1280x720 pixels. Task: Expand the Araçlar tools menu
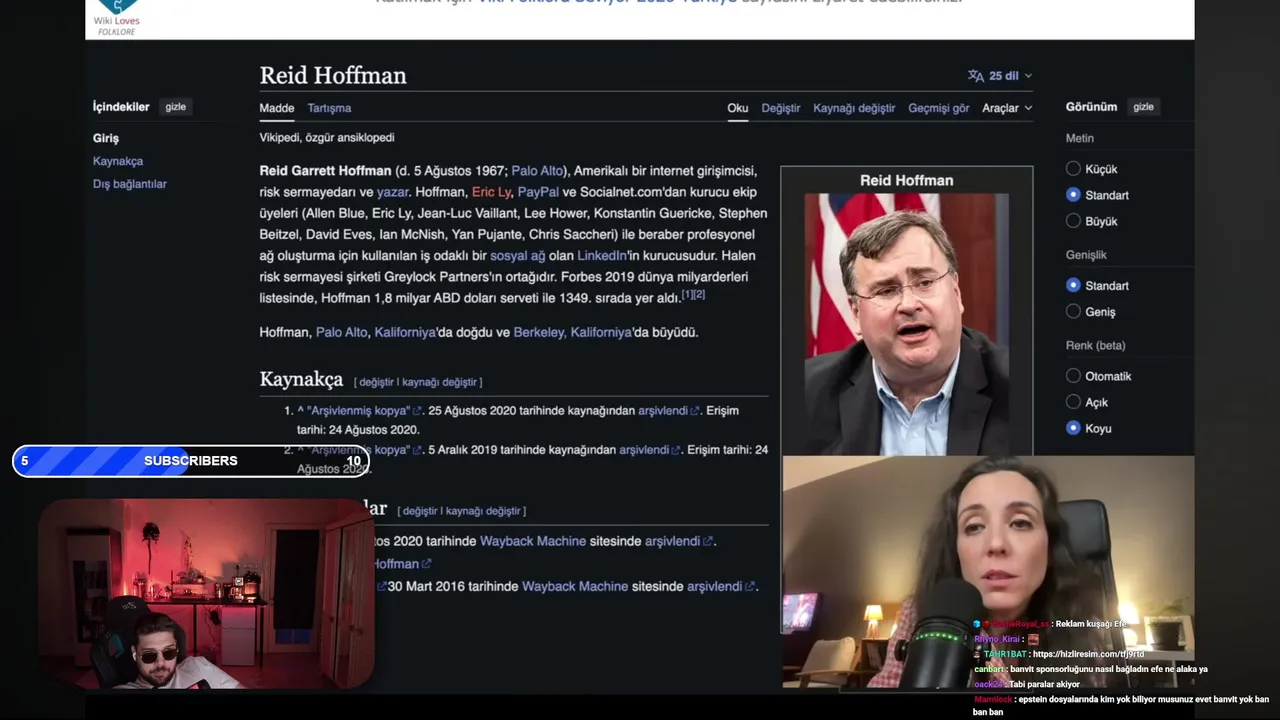coord(1007,108)
